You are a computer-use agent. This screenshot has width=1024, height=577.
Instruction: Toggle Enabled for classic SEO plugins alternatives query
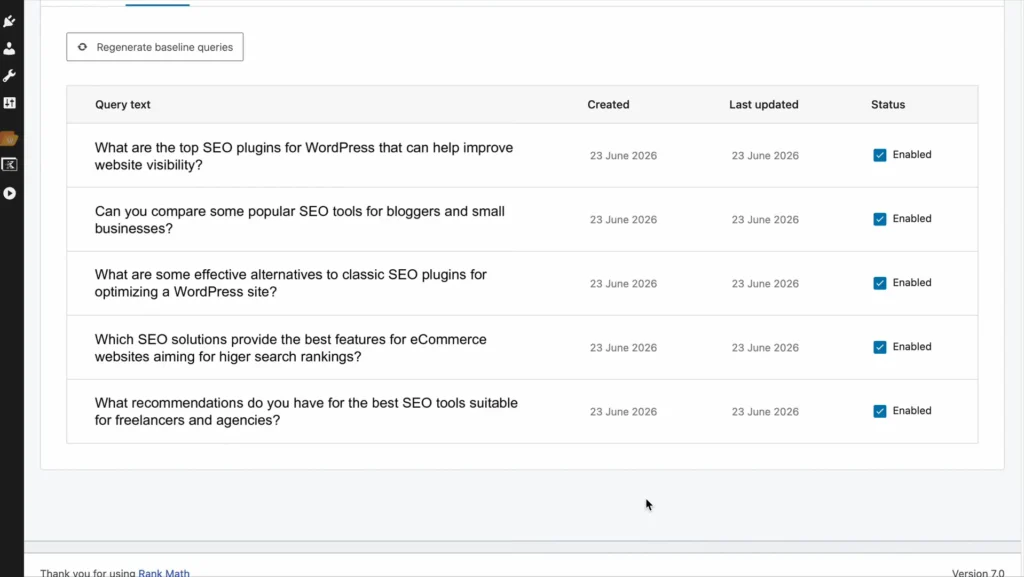[880, 283]
